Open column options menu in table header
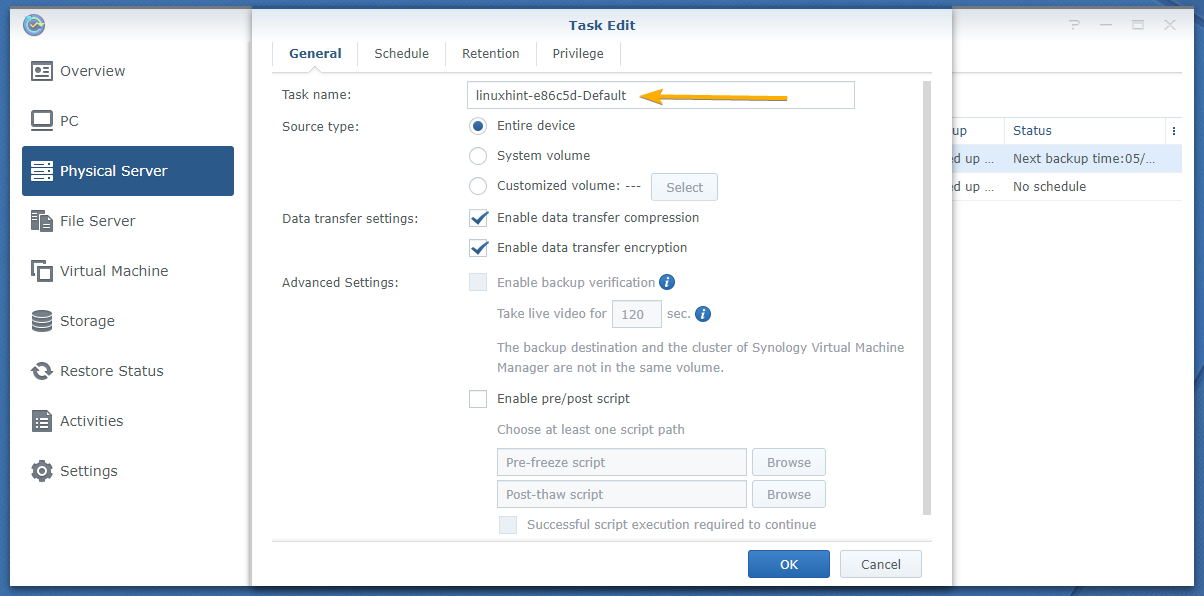 [1173, 131]
